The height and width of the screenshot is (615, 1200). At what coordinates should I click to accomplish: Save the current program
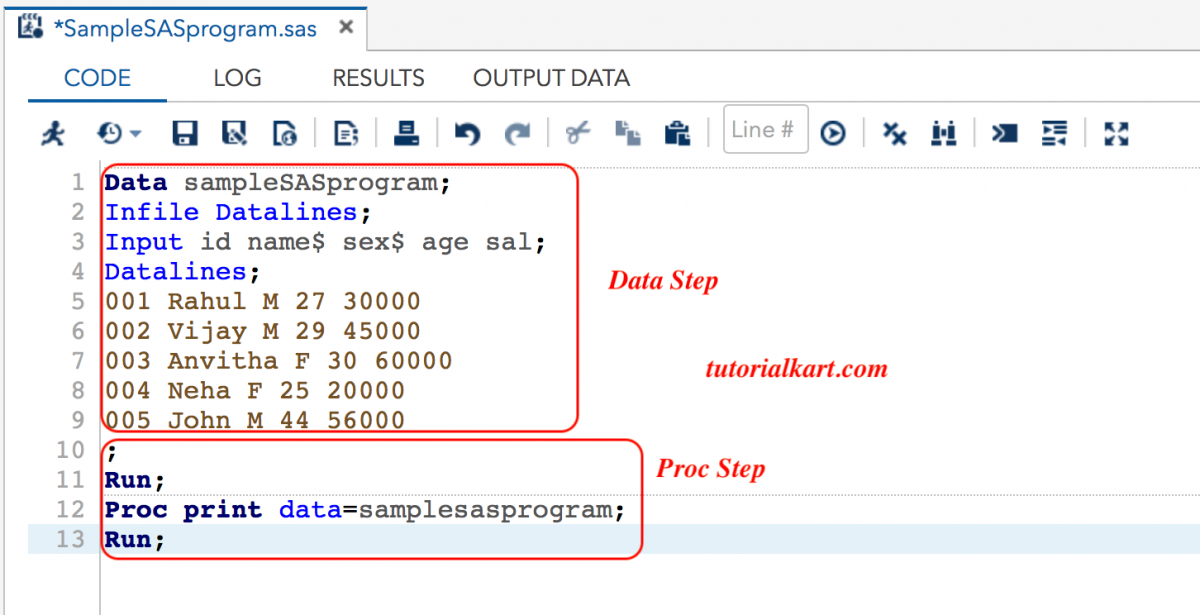coord(184,132)
